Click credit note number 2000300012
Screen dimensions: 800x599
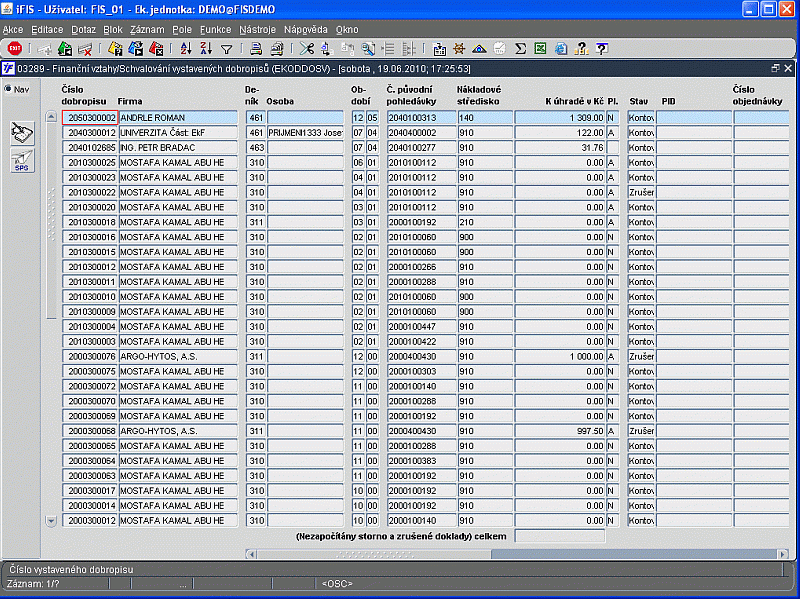click(x=90, y=521)
